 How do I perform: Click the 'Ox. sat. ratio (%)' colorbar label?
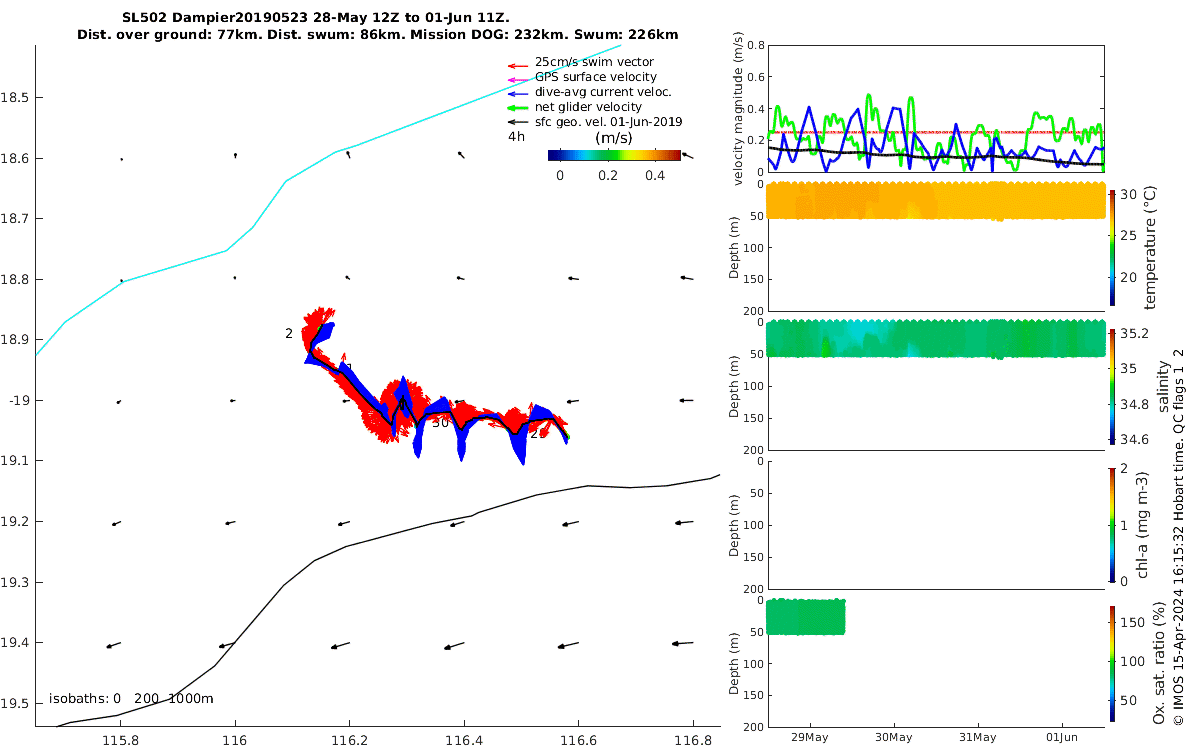(1158, 664)
